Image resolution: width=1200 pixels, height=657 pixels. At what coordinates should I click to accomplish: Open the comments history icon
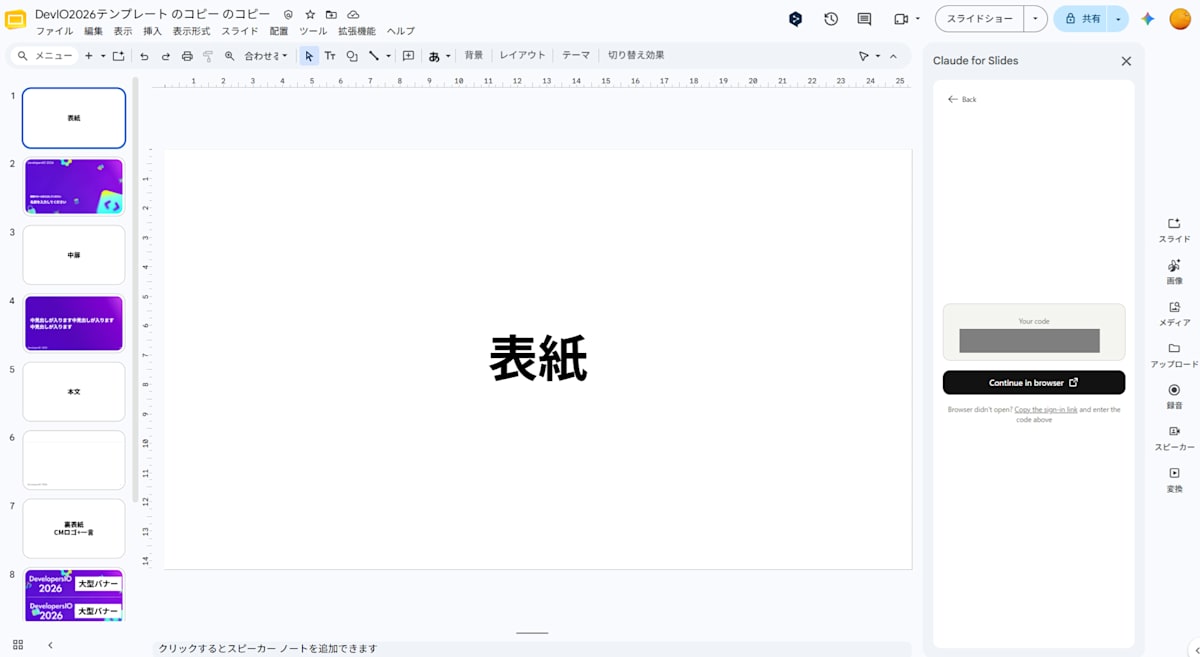(x=864, y=19)
